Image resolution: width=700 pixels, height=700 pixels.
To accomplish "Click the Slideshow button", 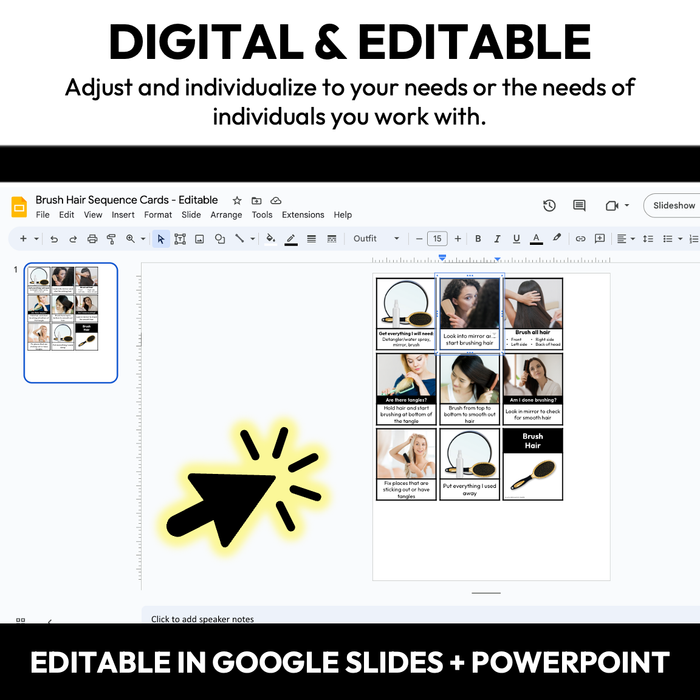I will coord(673,206).
